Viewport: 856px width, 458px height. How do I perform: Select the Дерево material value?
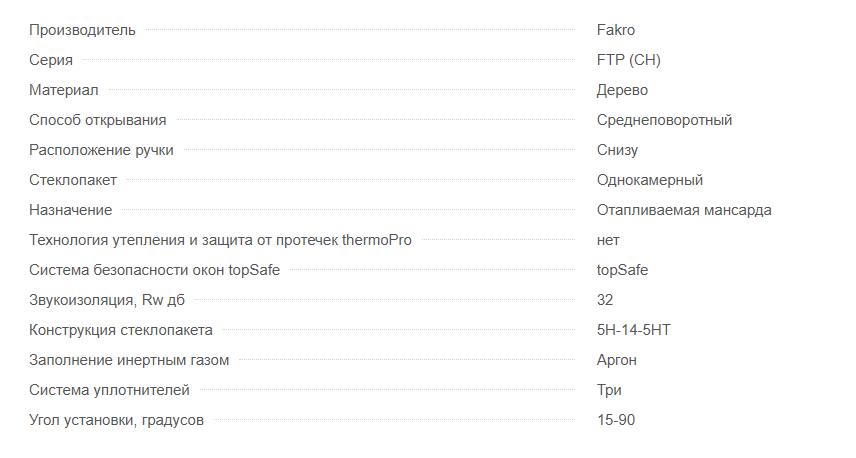point(622,90)
